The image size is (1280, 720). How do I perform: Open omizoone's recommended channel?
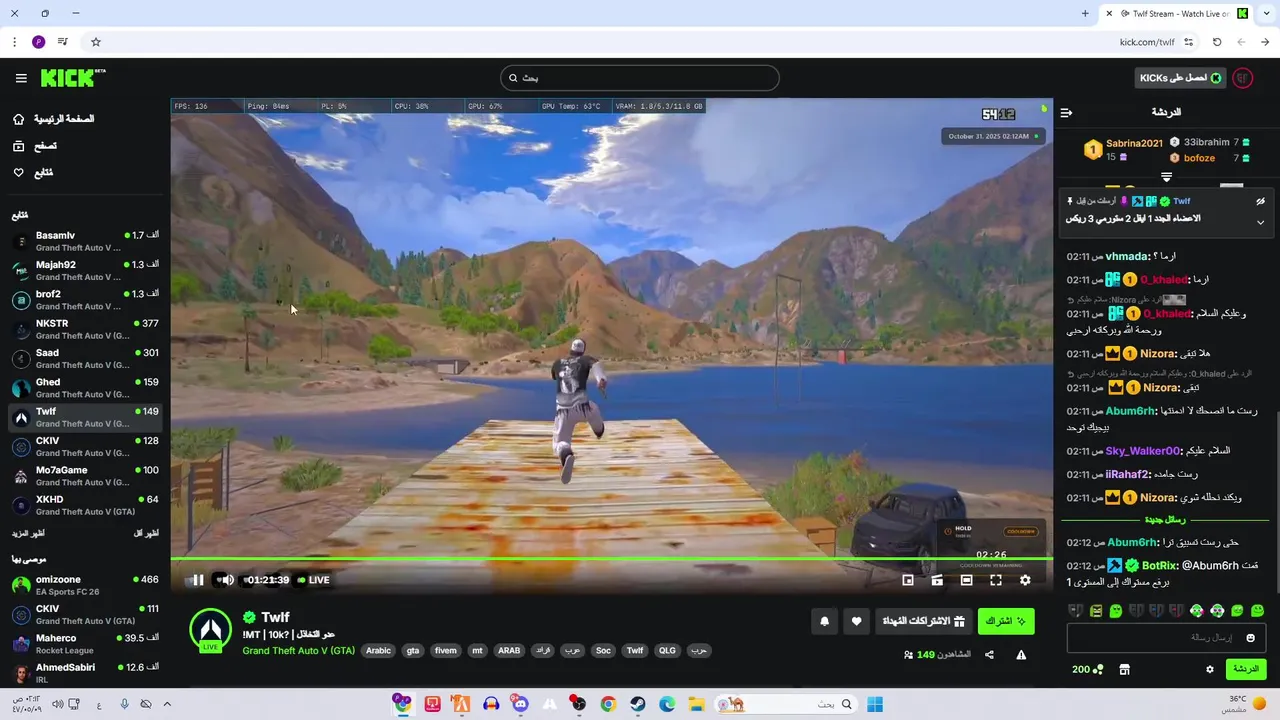tap(85, 585)
